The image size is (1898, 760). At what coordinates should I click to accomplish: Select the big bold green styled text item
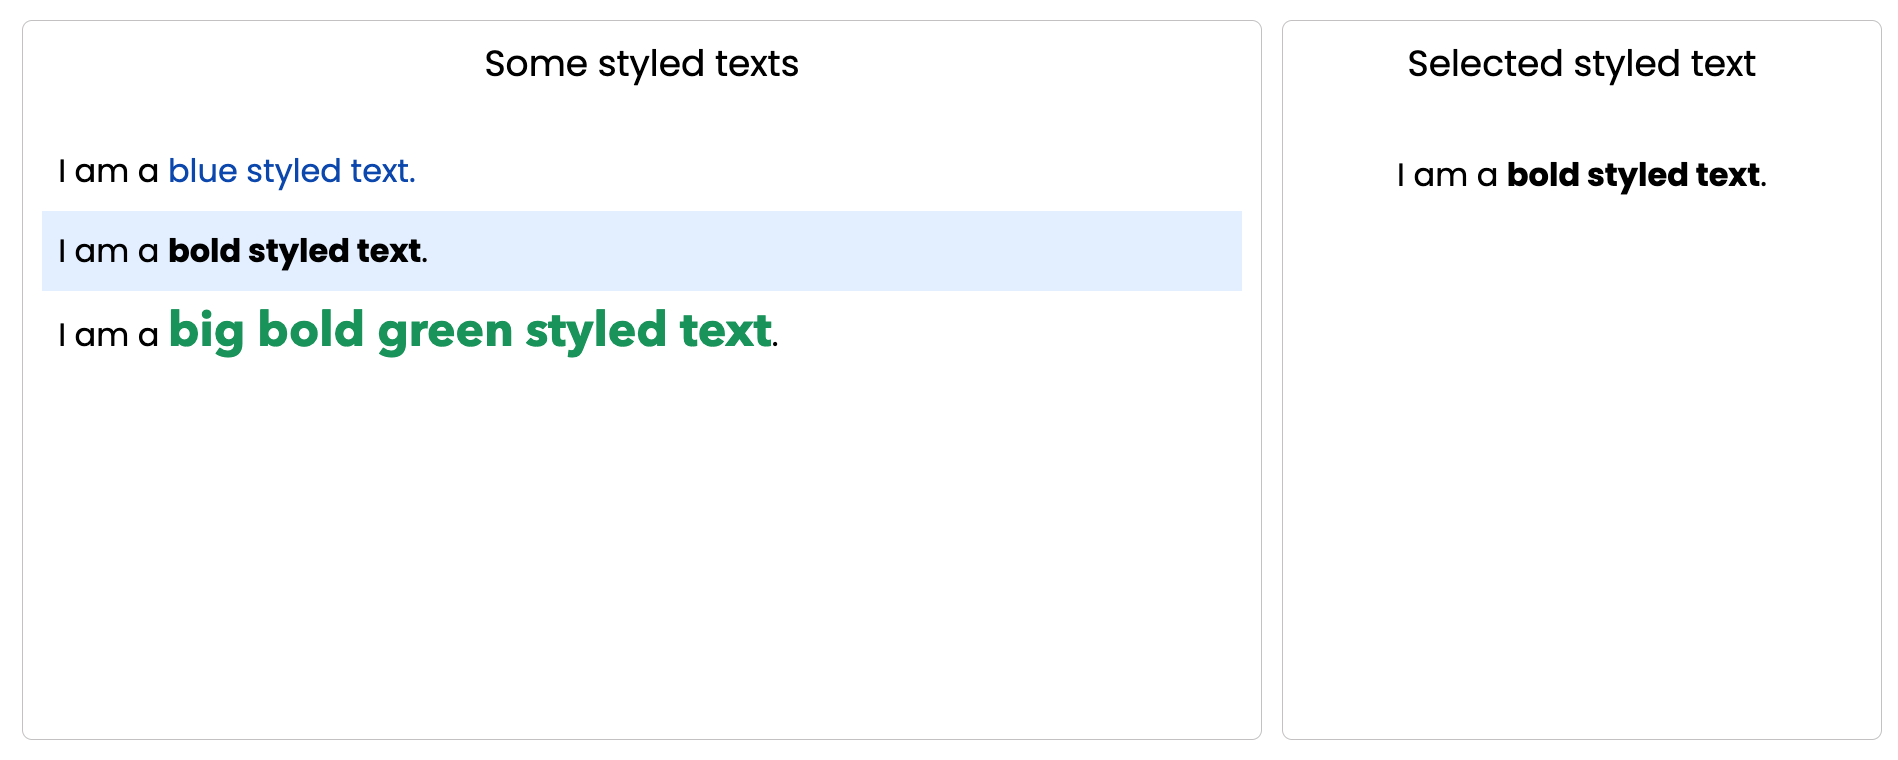coord(641,332)
